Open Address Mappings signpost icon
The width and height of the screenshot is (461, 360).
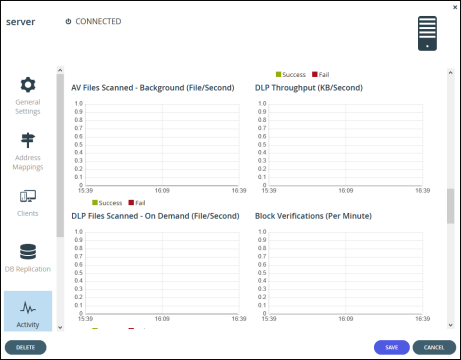coord(28,140)
